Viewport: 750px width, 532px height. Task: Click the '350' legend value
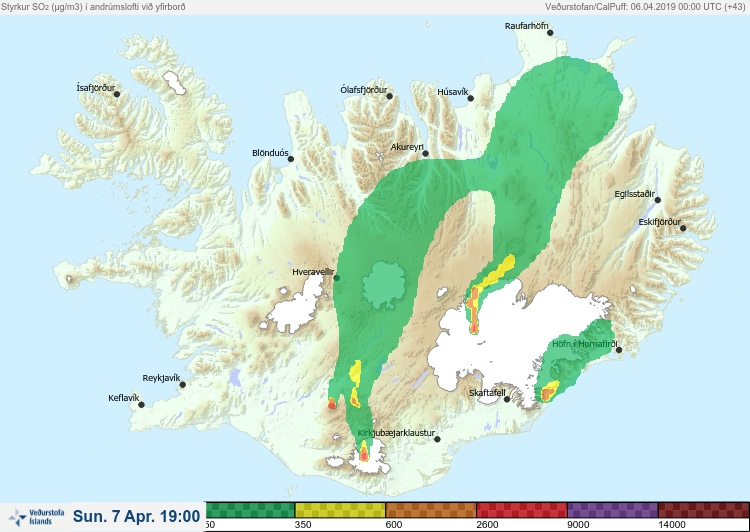(x=303, y=525)
